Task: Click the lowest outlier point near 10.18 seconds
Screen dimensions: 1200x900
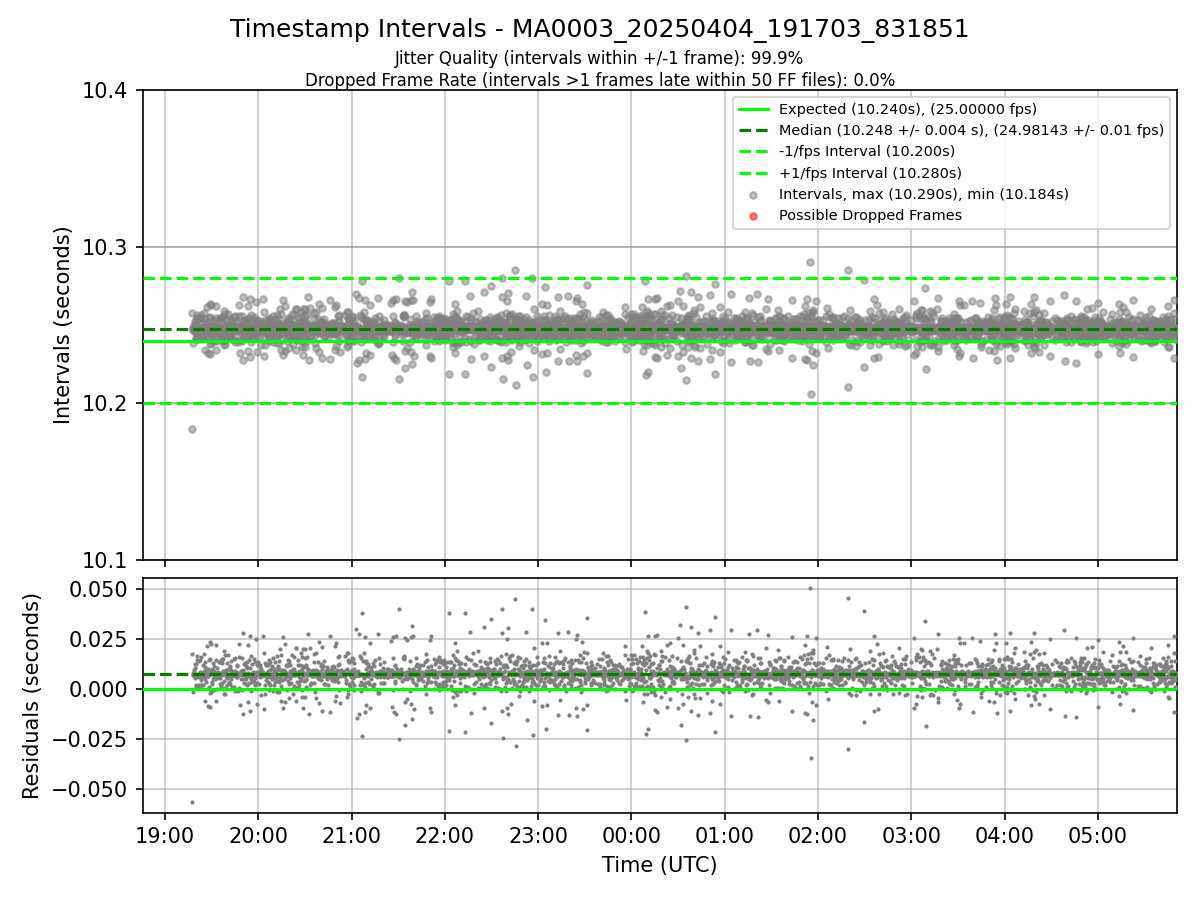Action: [x=192, y=429]
